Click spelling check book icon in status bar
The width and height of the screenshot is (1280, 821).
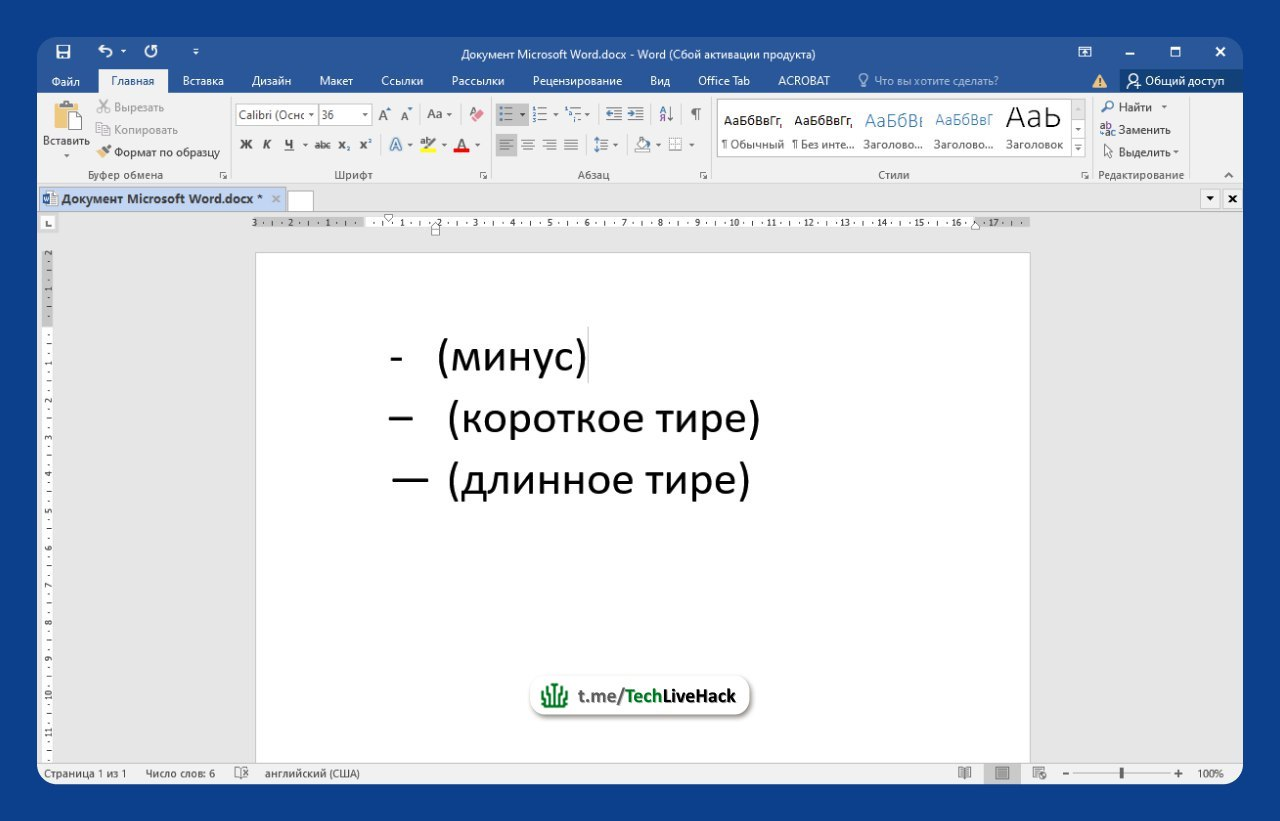(241, 773)
